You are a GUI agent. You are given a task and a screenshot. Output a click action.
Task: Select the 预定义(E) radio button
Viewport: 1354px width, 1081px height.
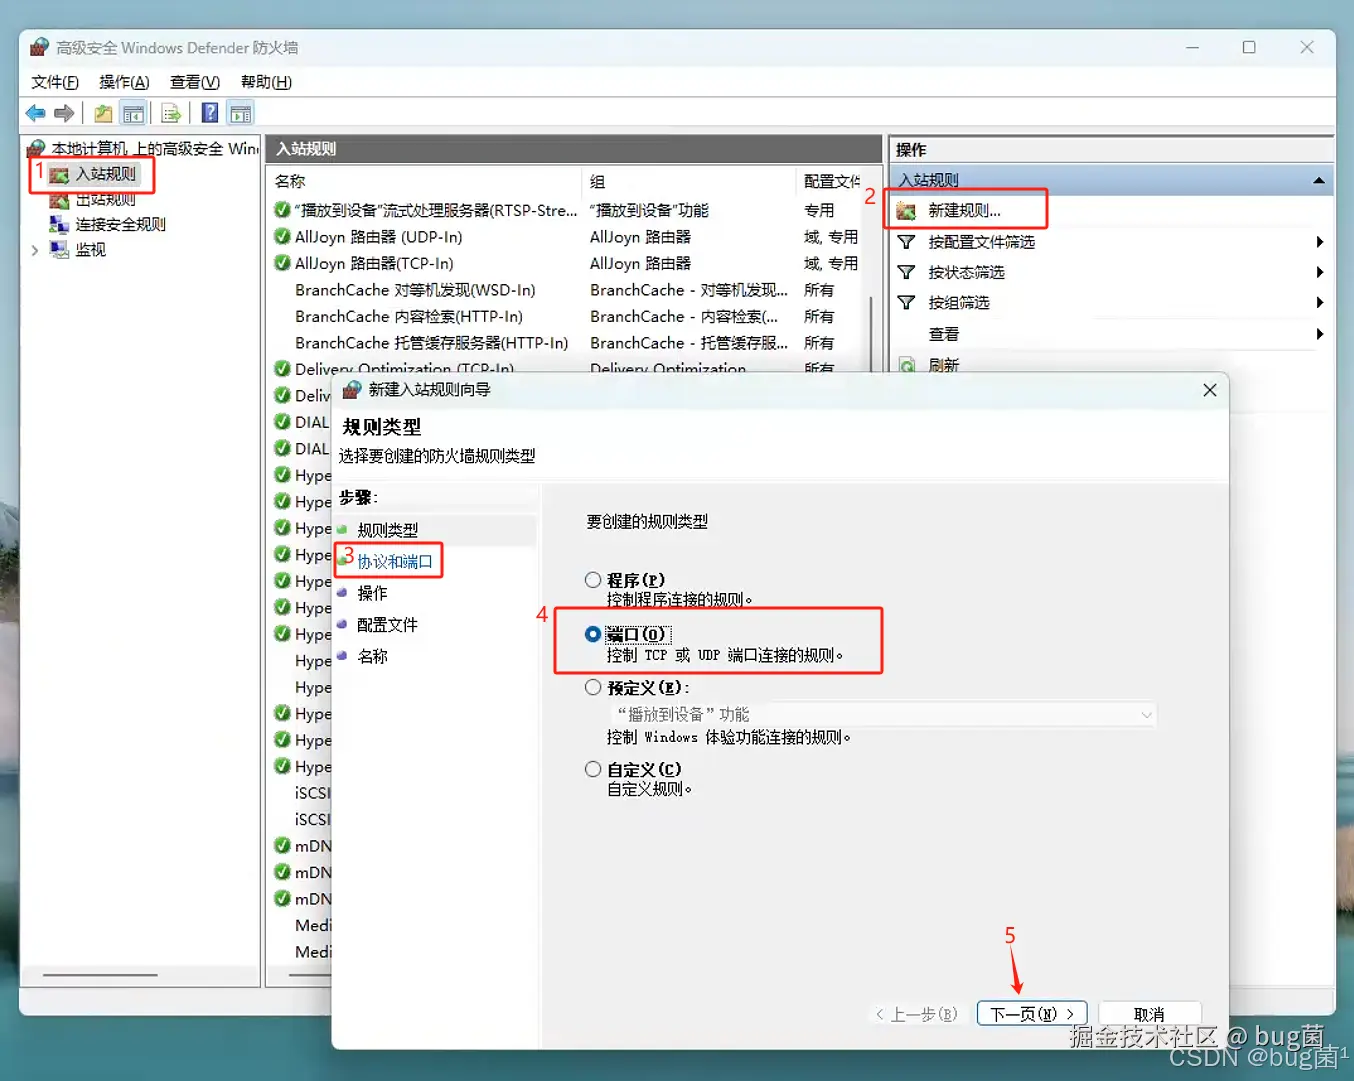pos(593,687)
